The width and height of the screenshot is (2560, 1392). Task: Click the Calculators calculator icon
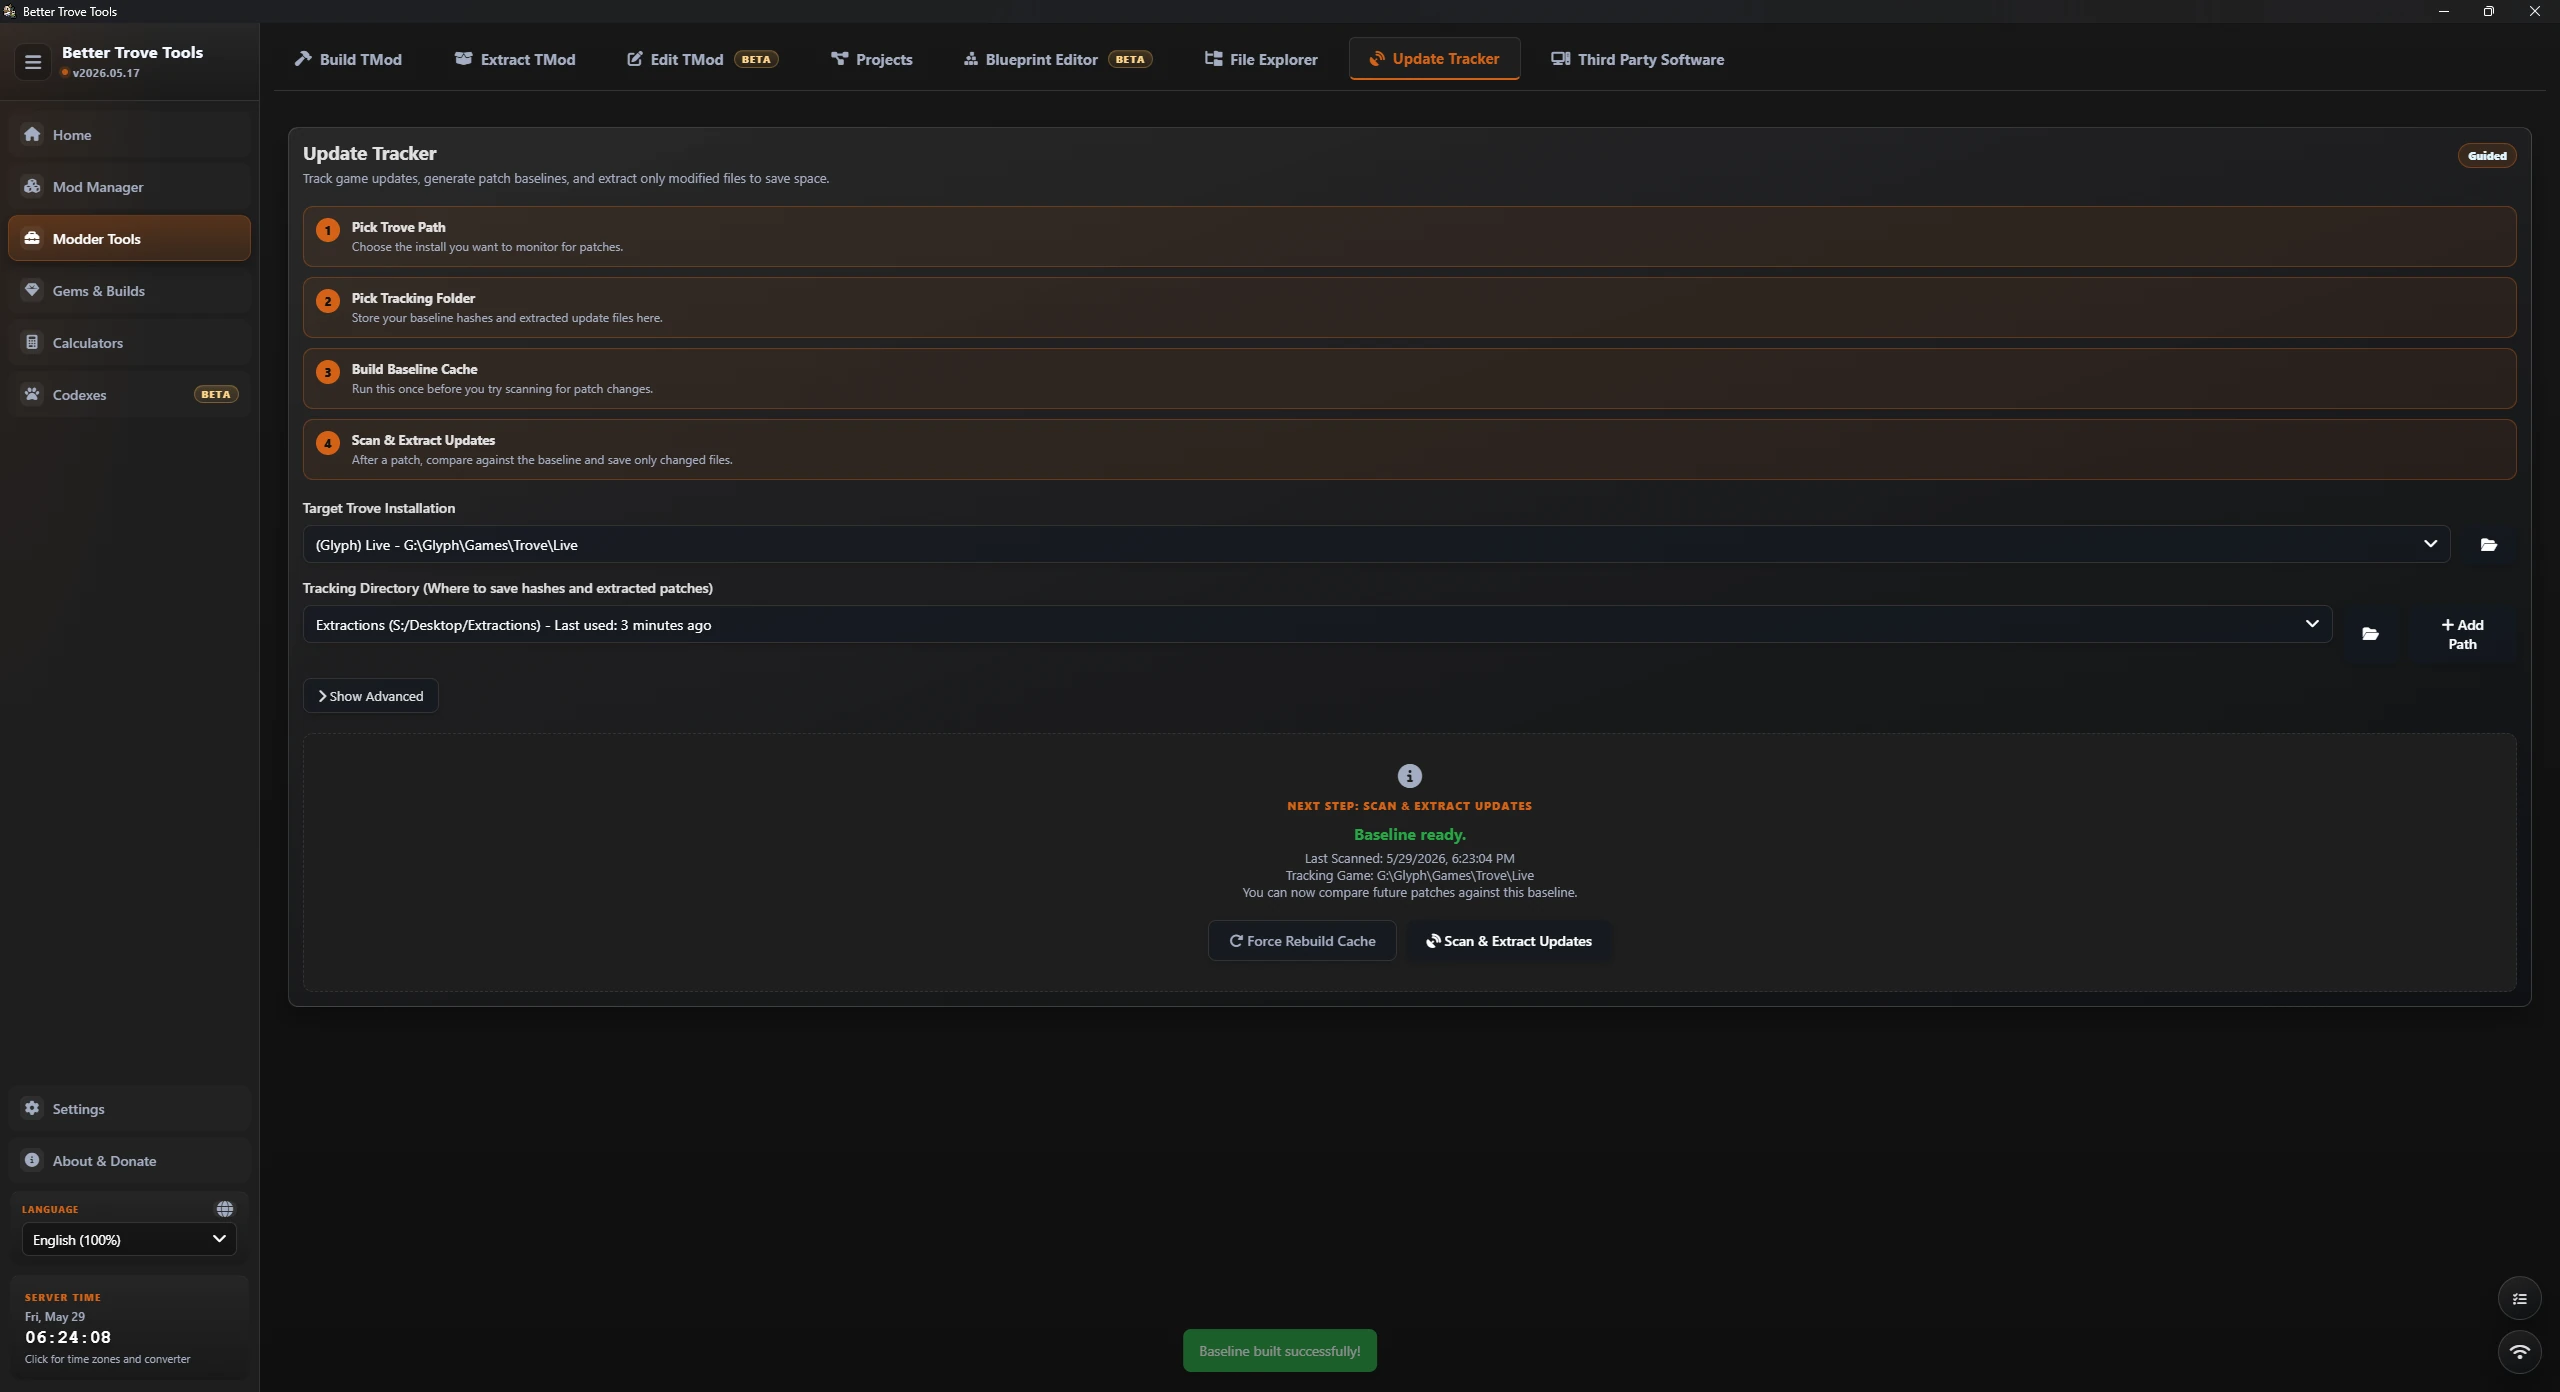pyautogui.click(x=32, y=342)
